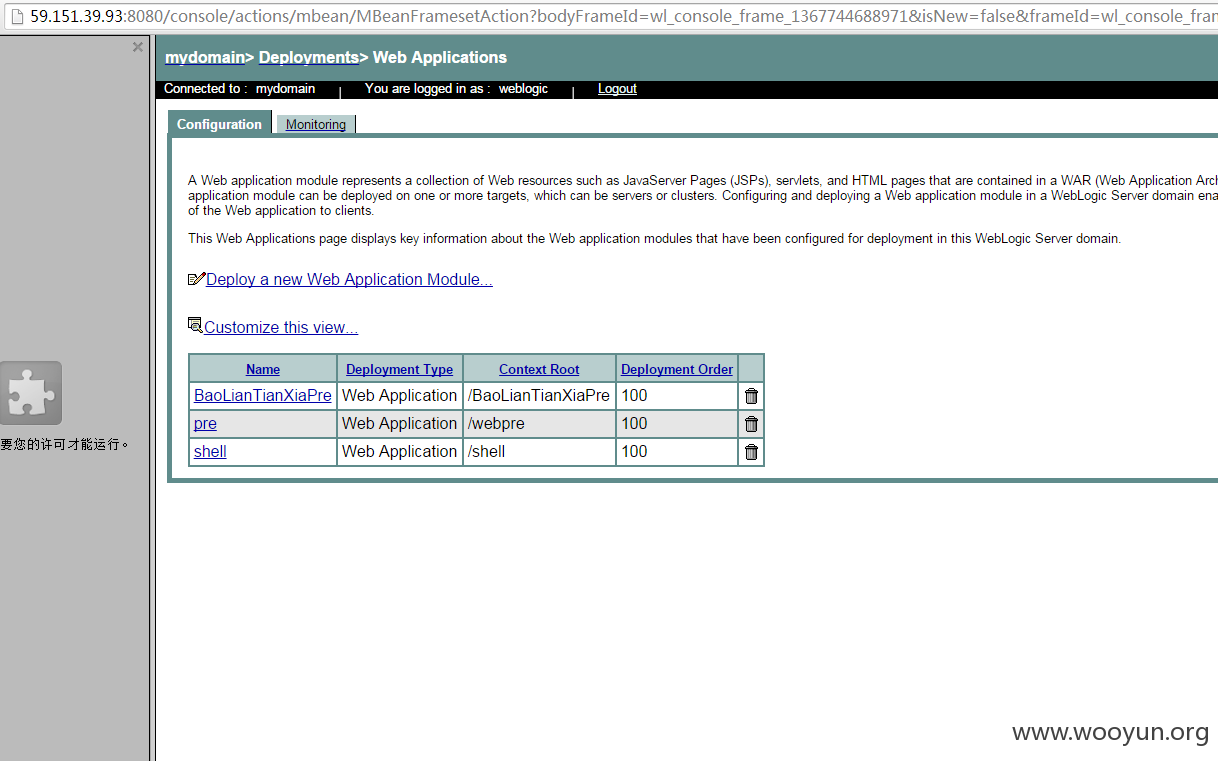The width and height of the screenshot is (1218, 761).
Task: Delete the BaoLianTianXiaPre application via trash icon
Action: click(751, 396)
